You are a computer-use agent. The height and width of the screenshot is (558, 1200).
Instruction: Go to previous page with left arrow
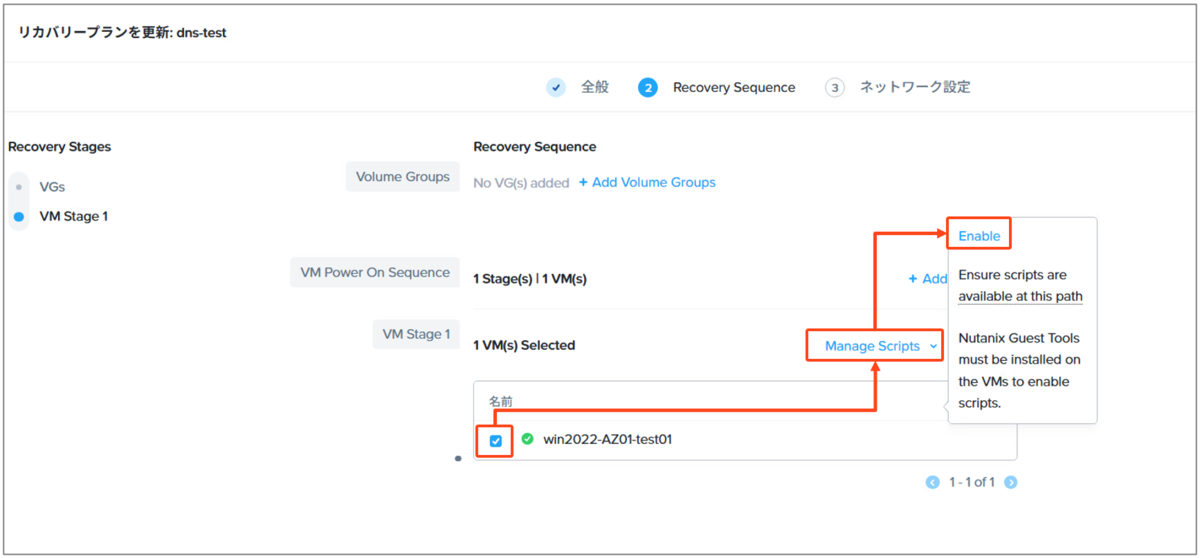[x=932, y=482]
